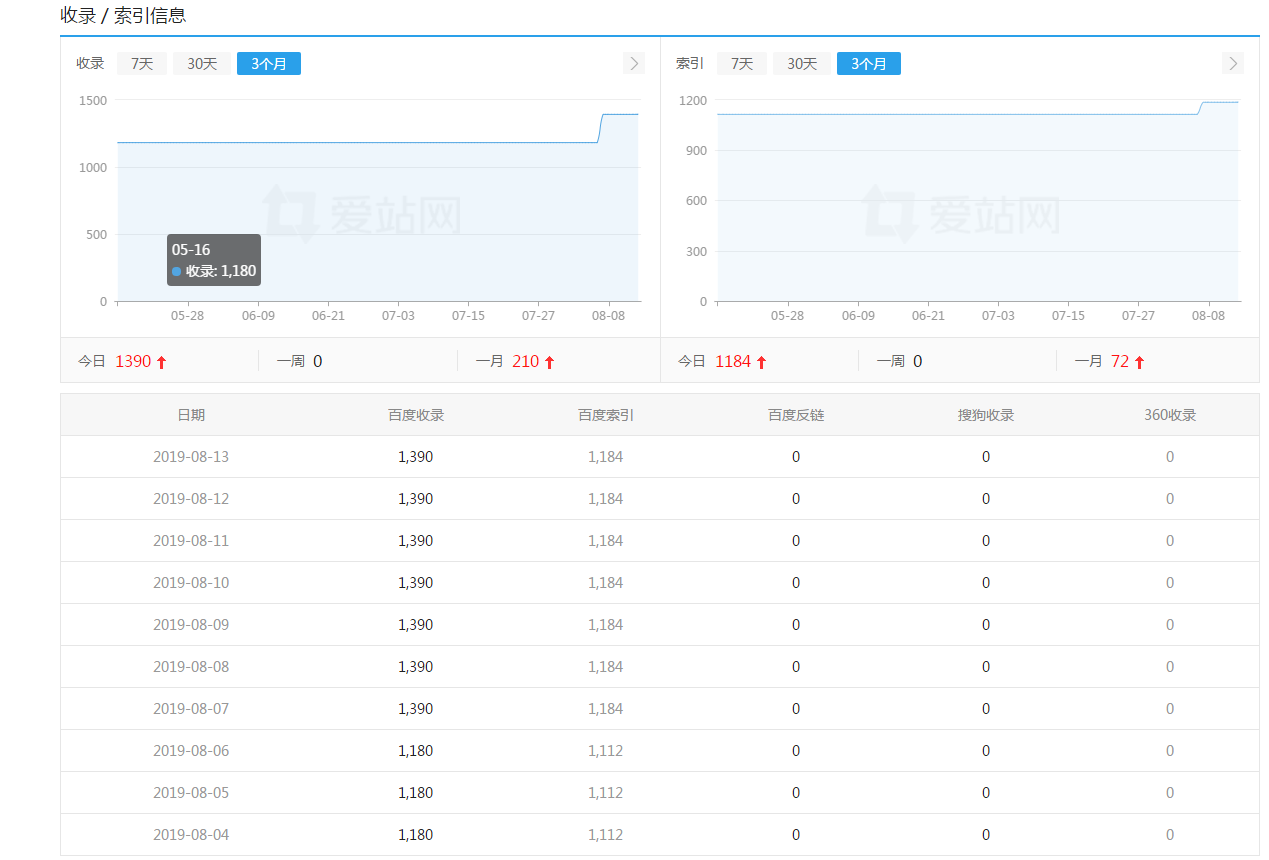This screenshot has height=860, width=1269.
Task: Click the 百度索引 column header
Action: [x=606, y=415]
